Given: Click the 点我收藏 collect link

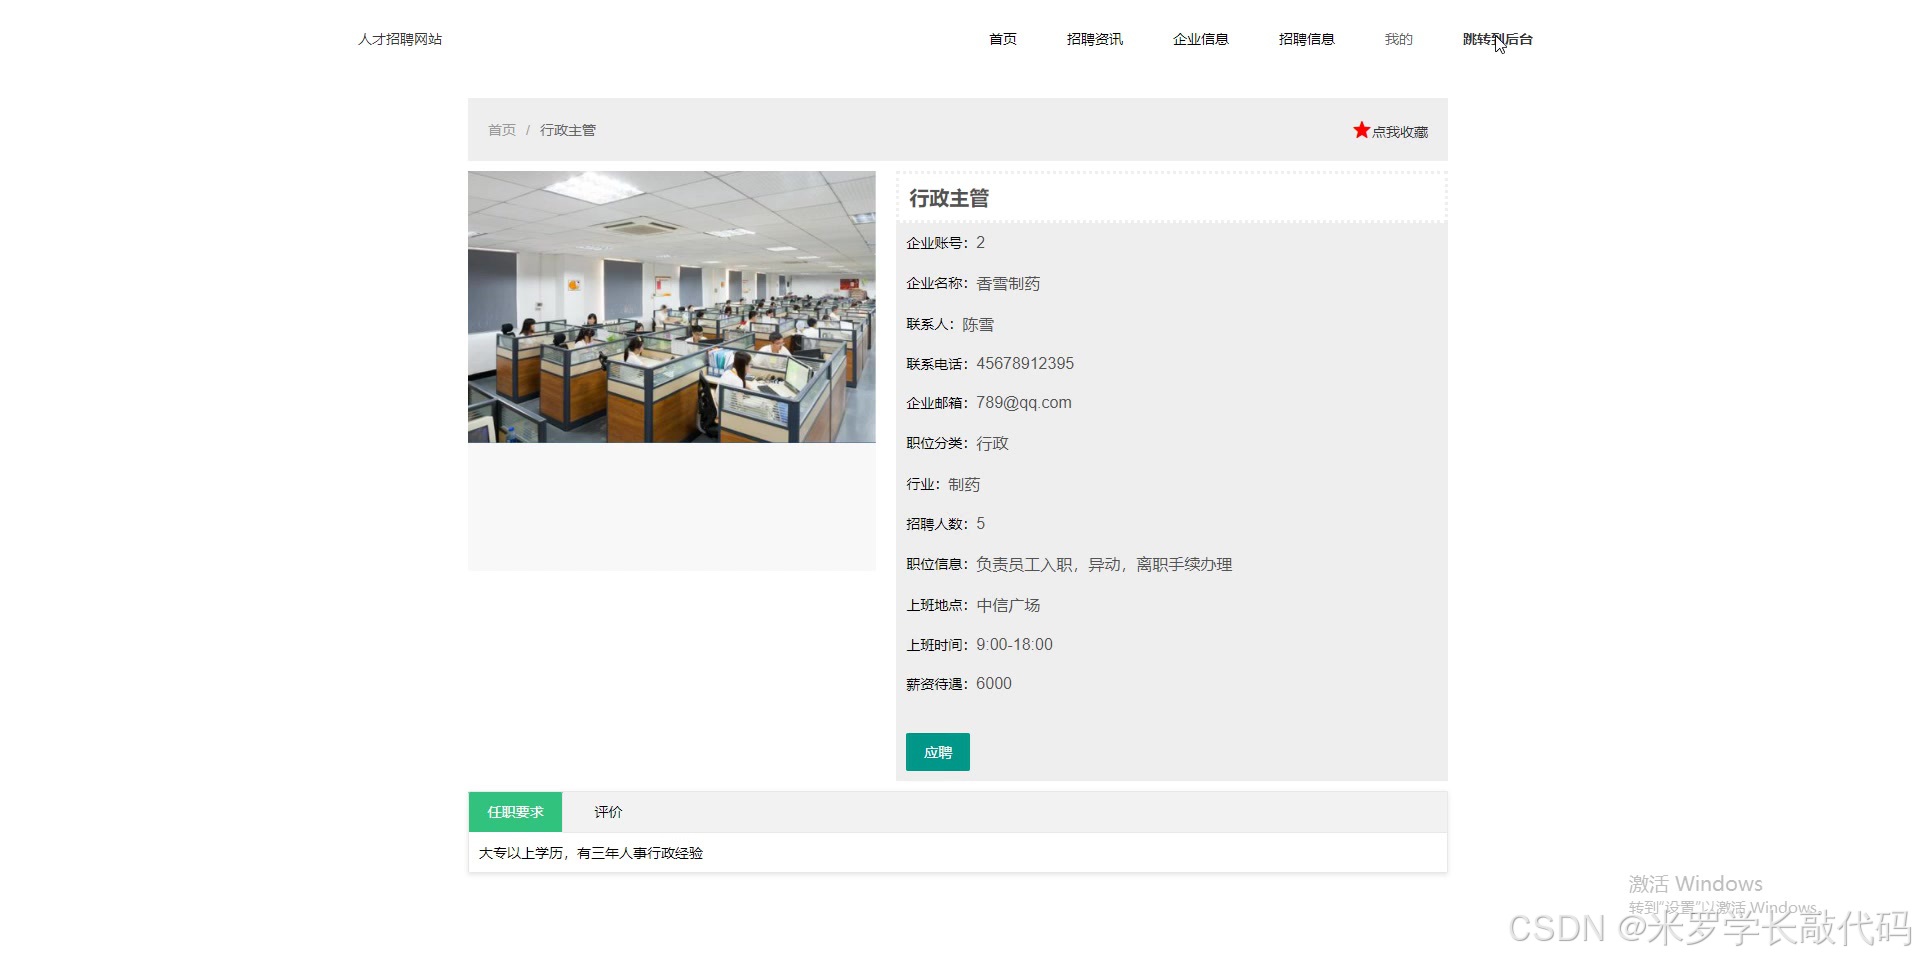Looking at the screenshot, I should click(x=1398, y=131).
